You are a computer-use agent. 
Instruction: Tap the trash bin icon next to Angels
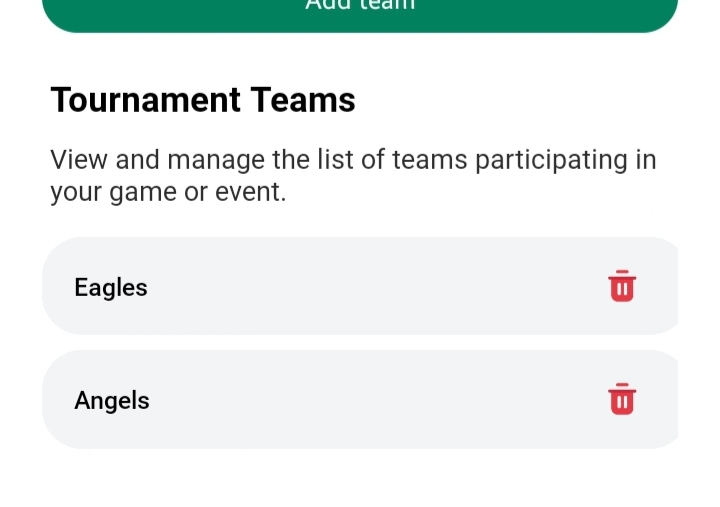coord(622,399)
